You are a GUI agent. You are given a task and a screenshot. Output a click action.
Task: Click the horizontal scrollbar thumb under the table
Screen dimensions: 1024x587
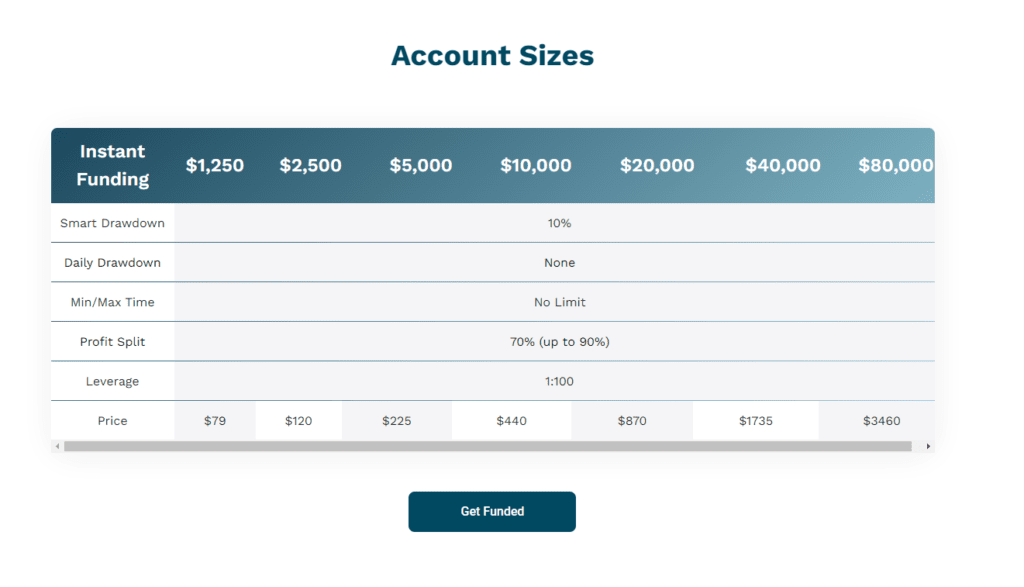pos(488,447)
